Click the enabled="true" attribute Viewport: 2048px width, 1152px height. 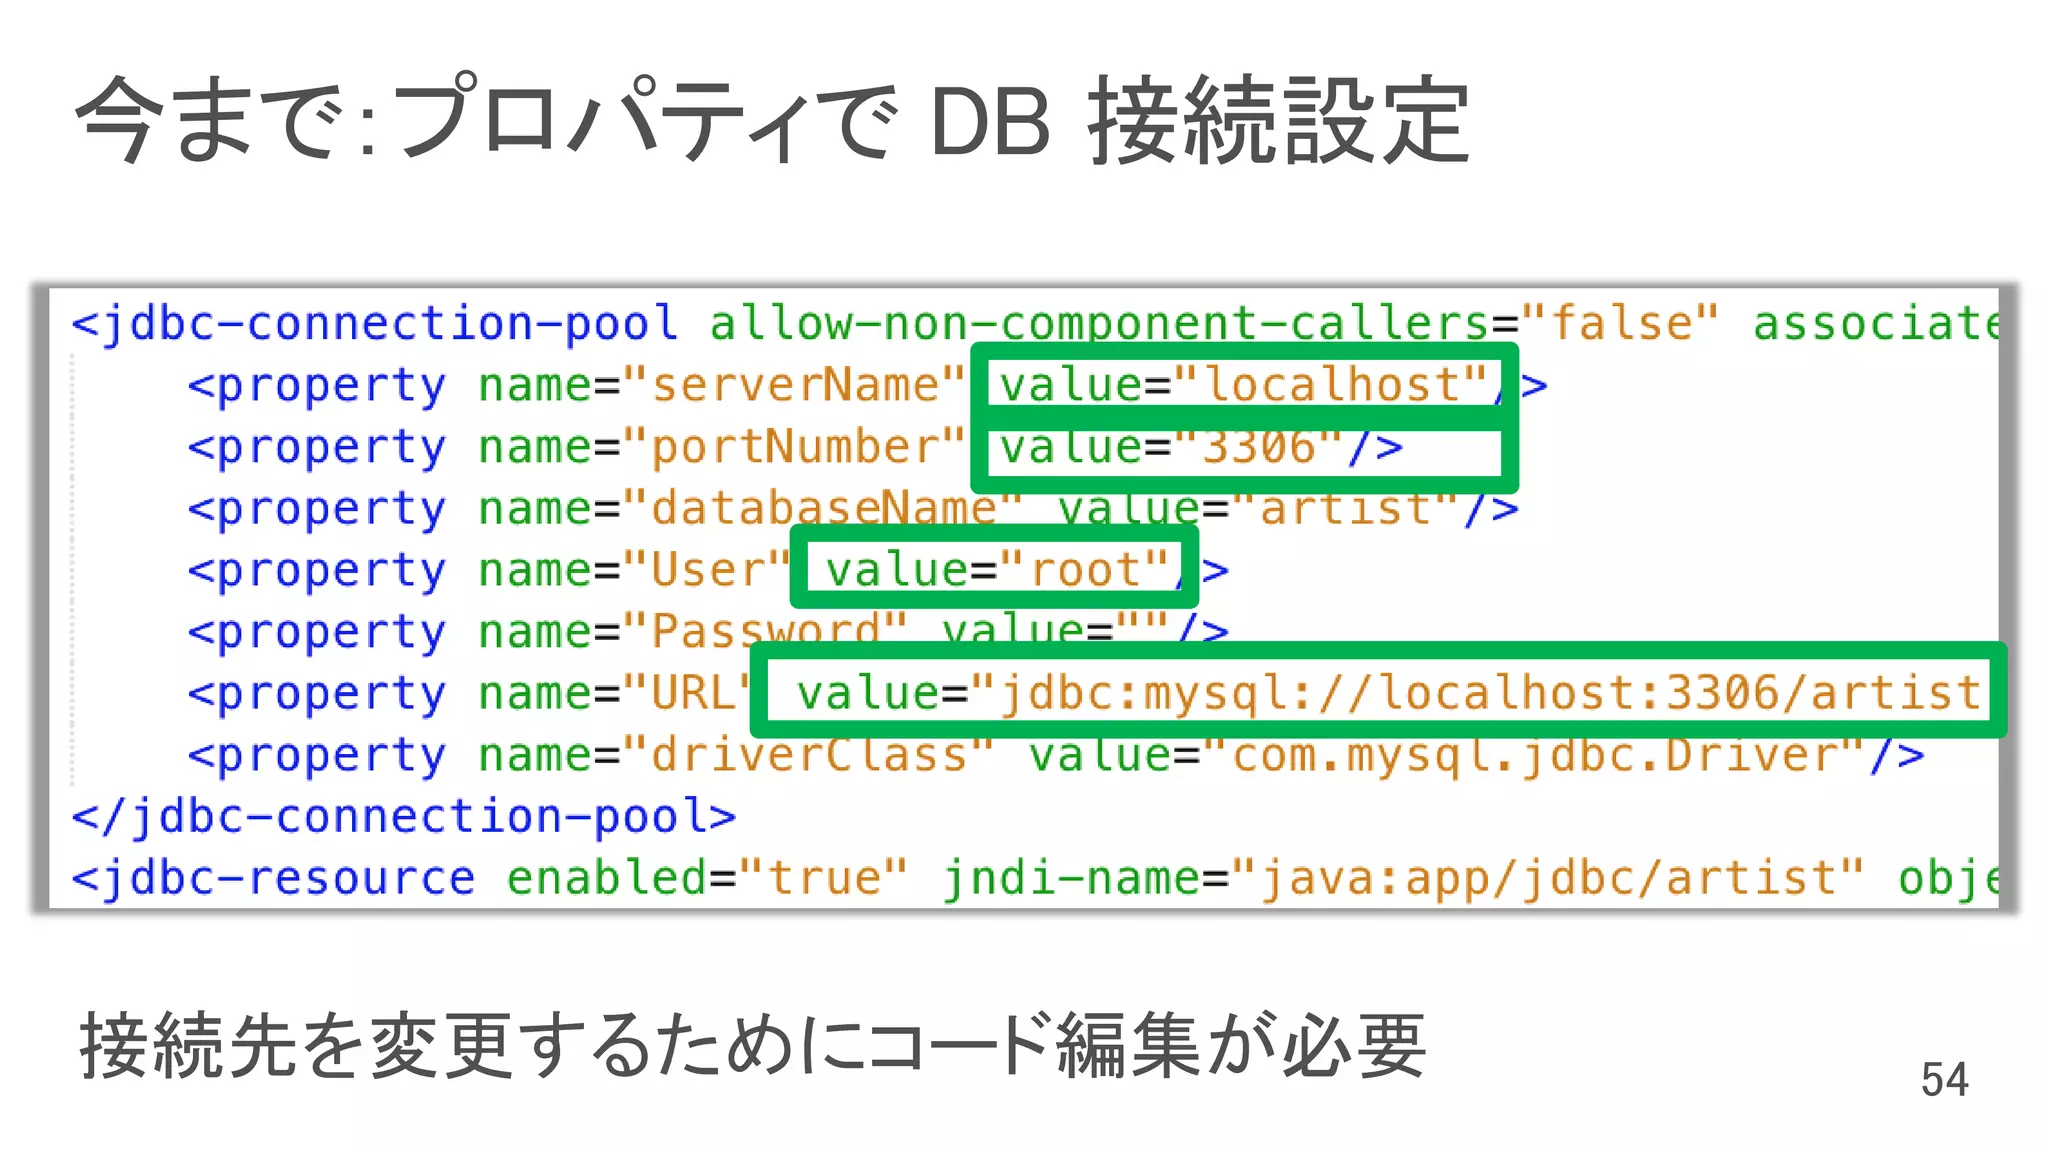pyautogui.click(x=706, y=878)
